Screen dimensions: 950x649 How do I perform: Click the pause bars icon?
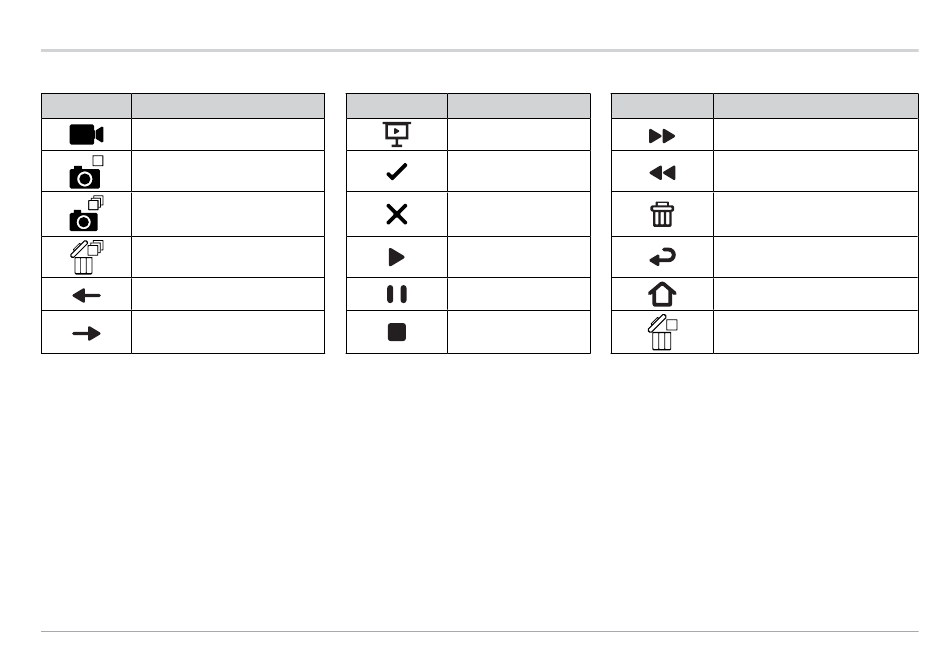tap(397, 294)
